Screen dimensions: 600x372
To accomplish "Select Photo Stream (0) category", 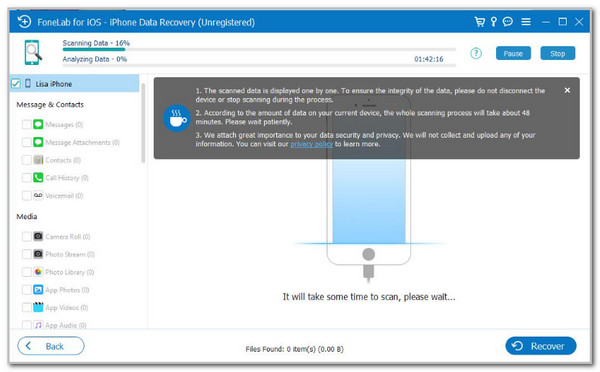I will pyautogui.click(x=70, y=255).
